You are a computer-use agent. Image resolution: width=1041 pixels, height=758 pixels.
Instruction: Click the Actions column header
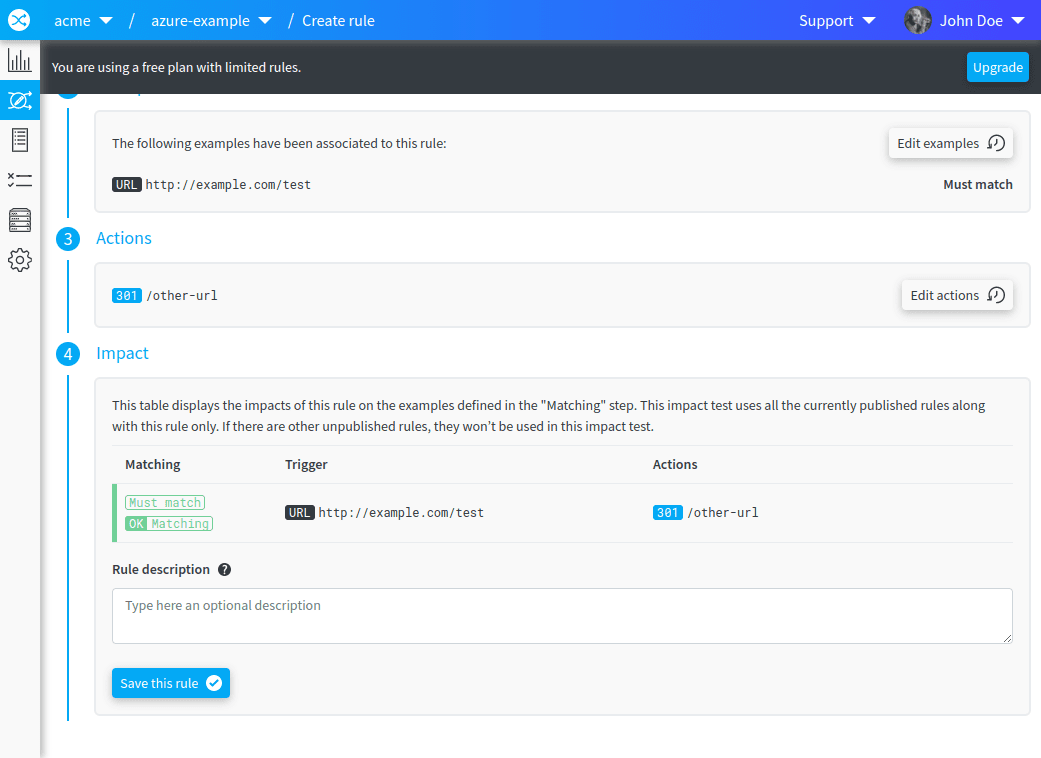pyautogui.click(x=675, y=464)
